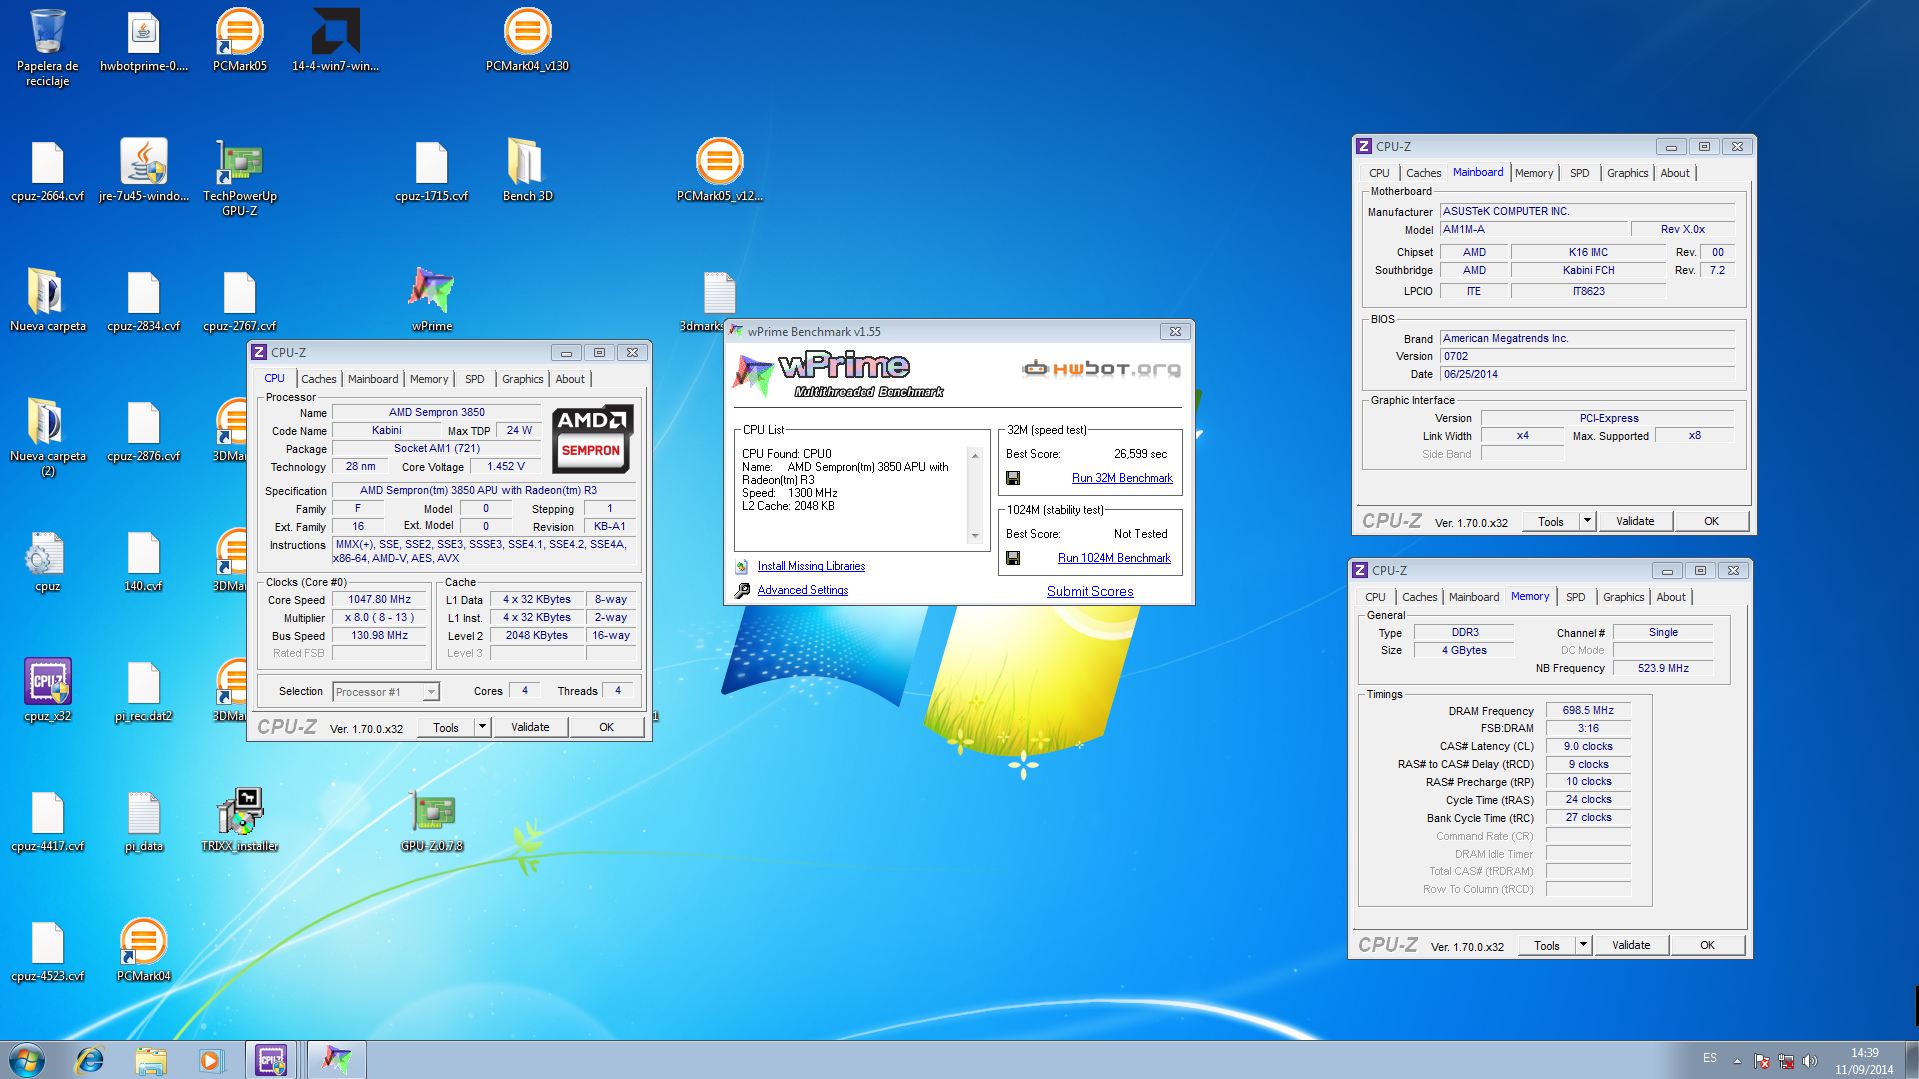Viewport: 1919px width, 1079px height.
Task: Click the save icon beside Run 1024M Benchmark
Action: click(x=1013, y=558)
